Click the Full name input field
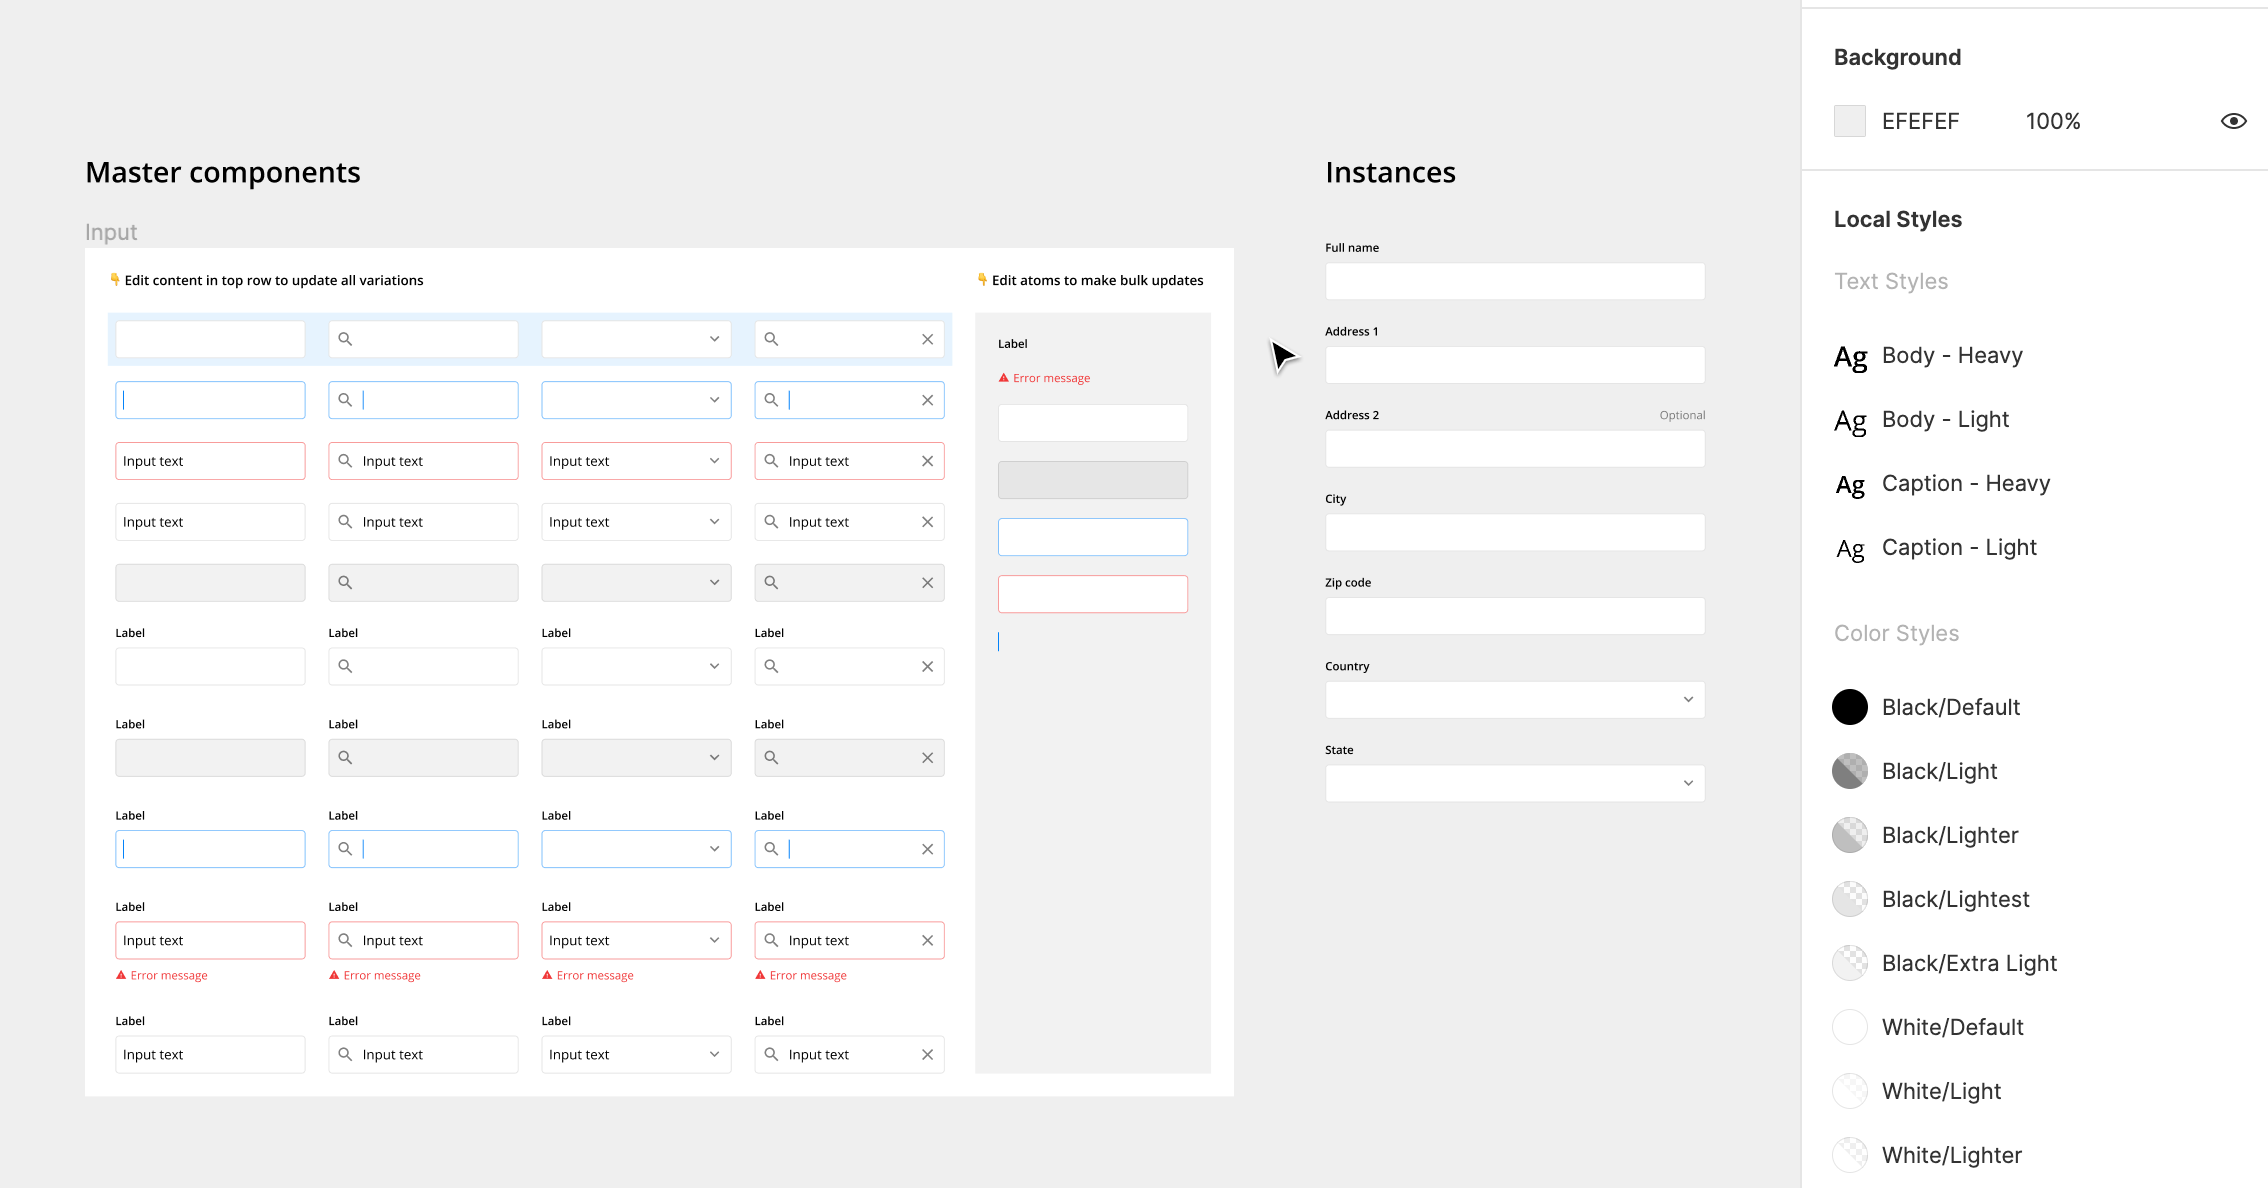This screenshot has width=2268, height=1188. [x=1514, y=281]
